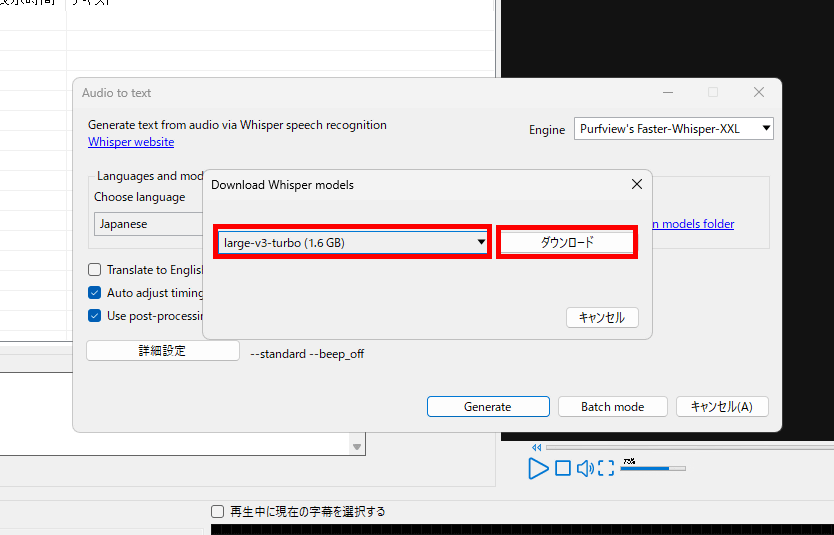Click キャンセル(A) in Audio to text
The height and width of the screenshot is (535, 834).
722,407
